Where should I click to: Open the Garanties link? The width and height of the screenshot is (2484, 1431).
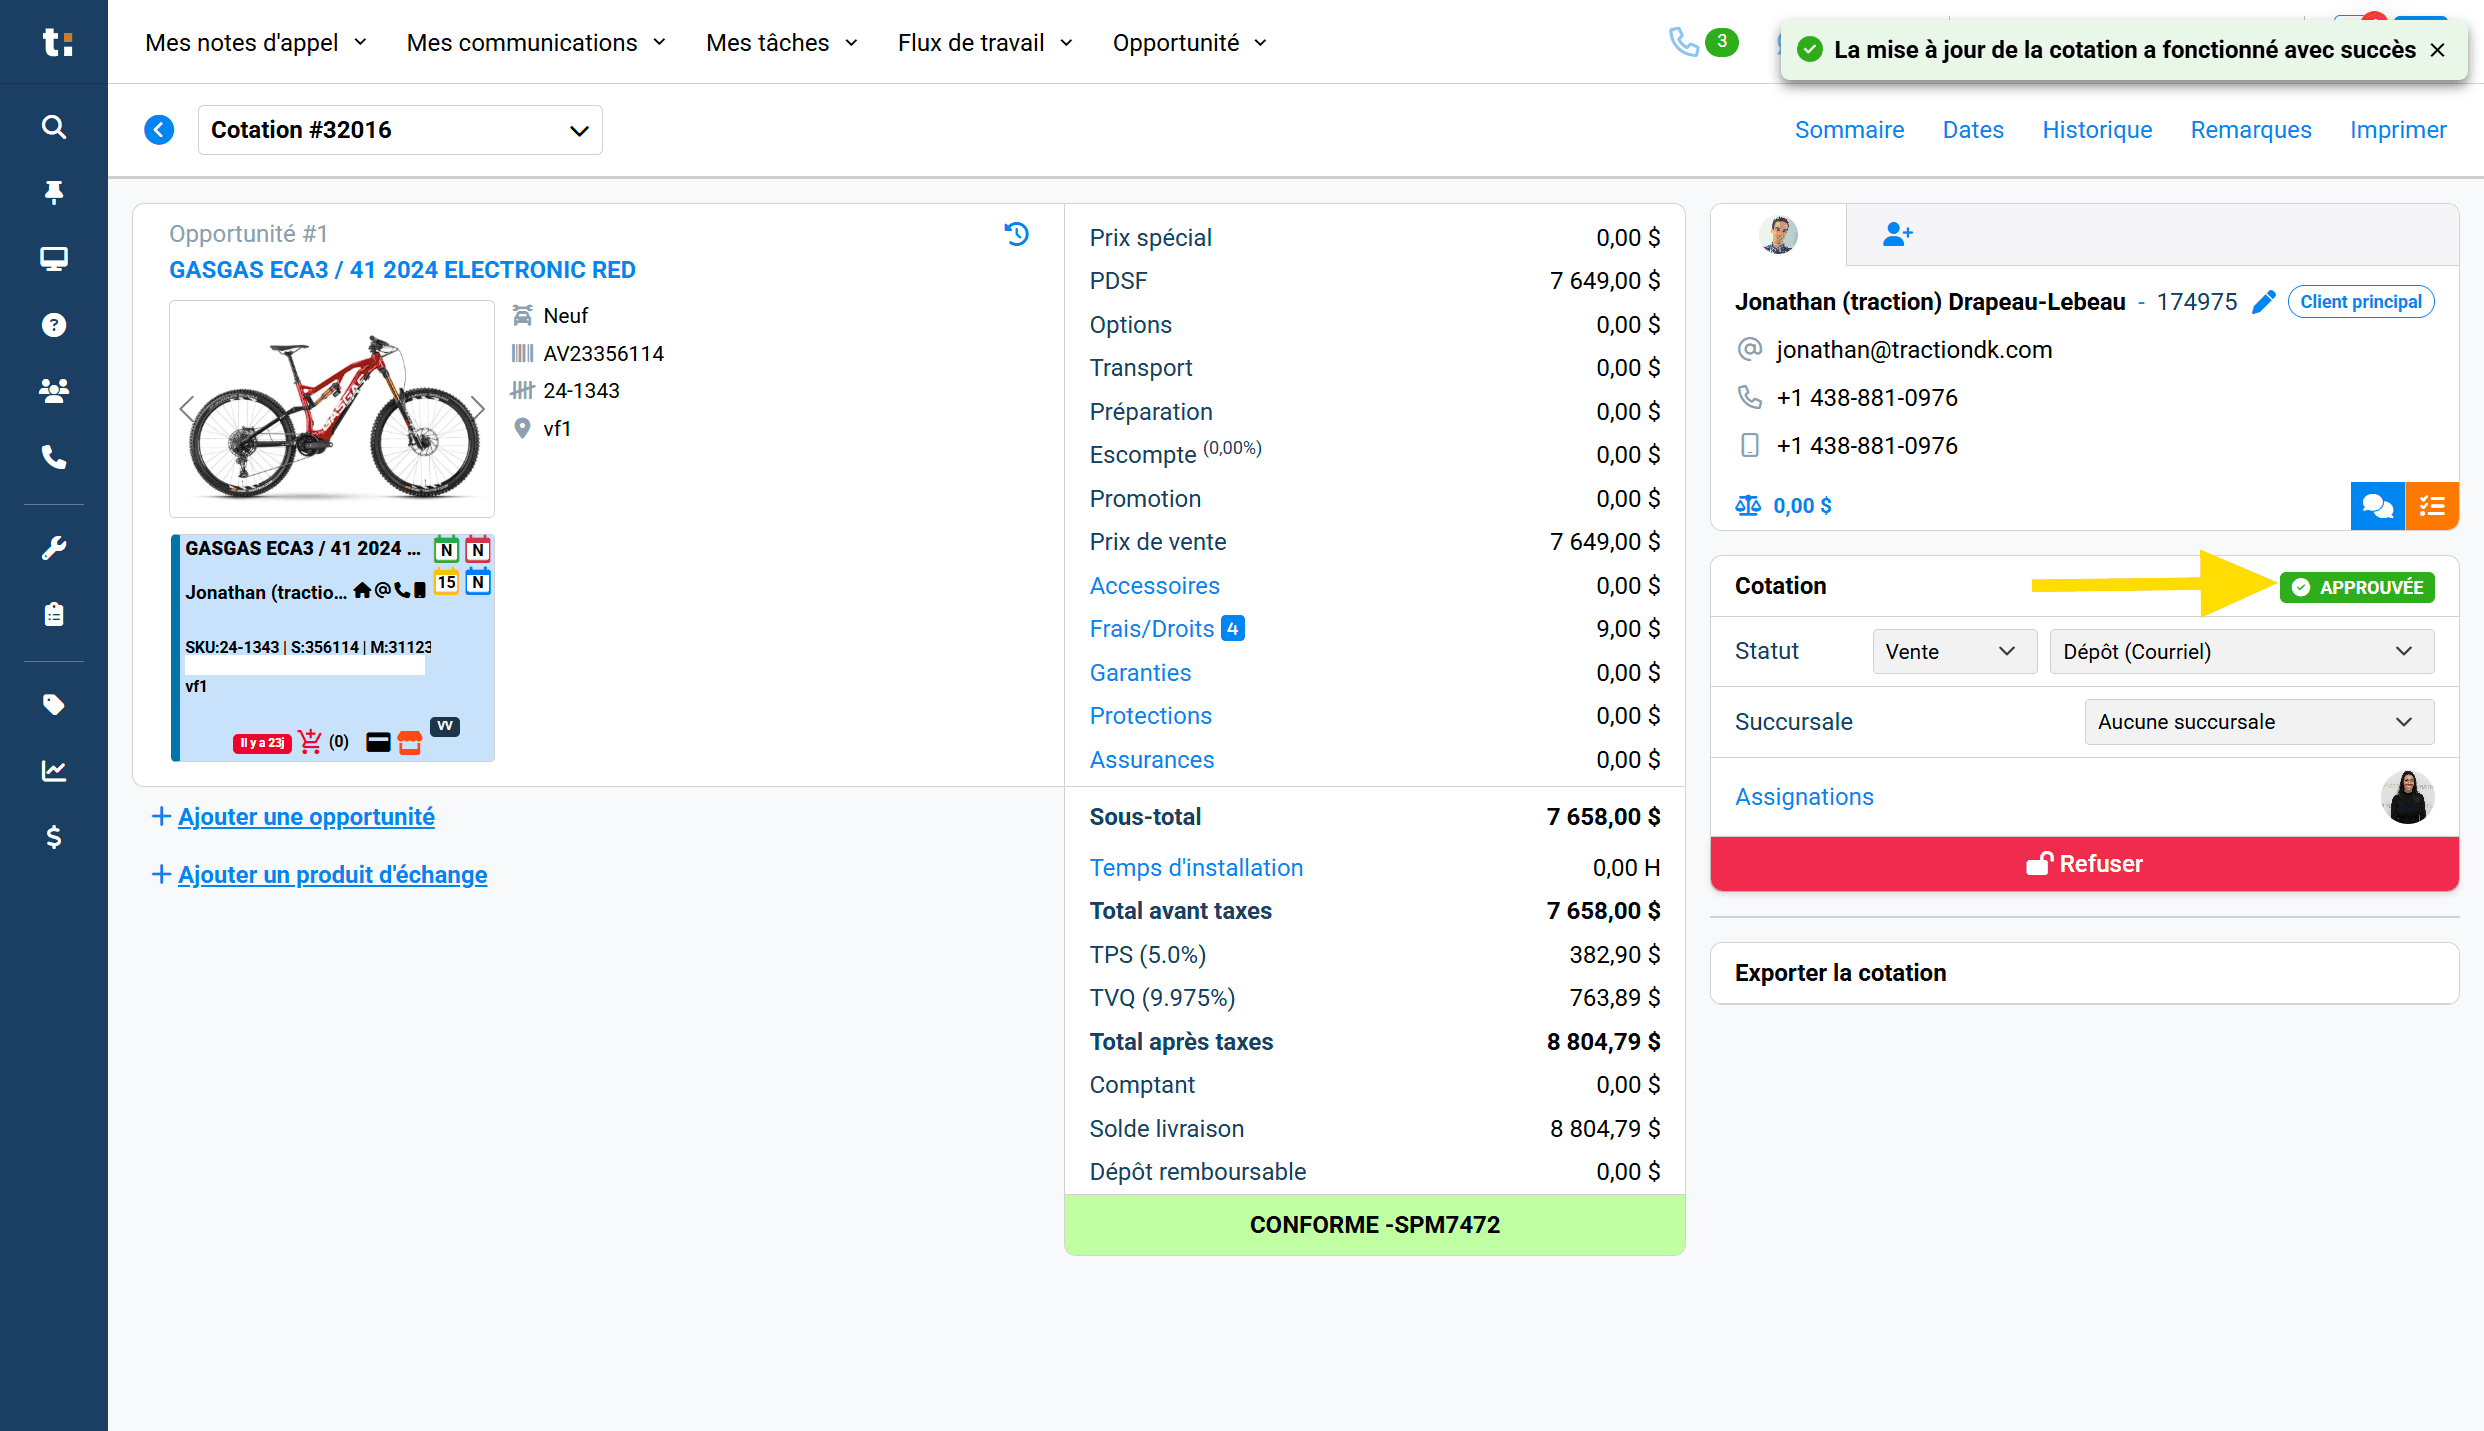tap(1140, 673)
